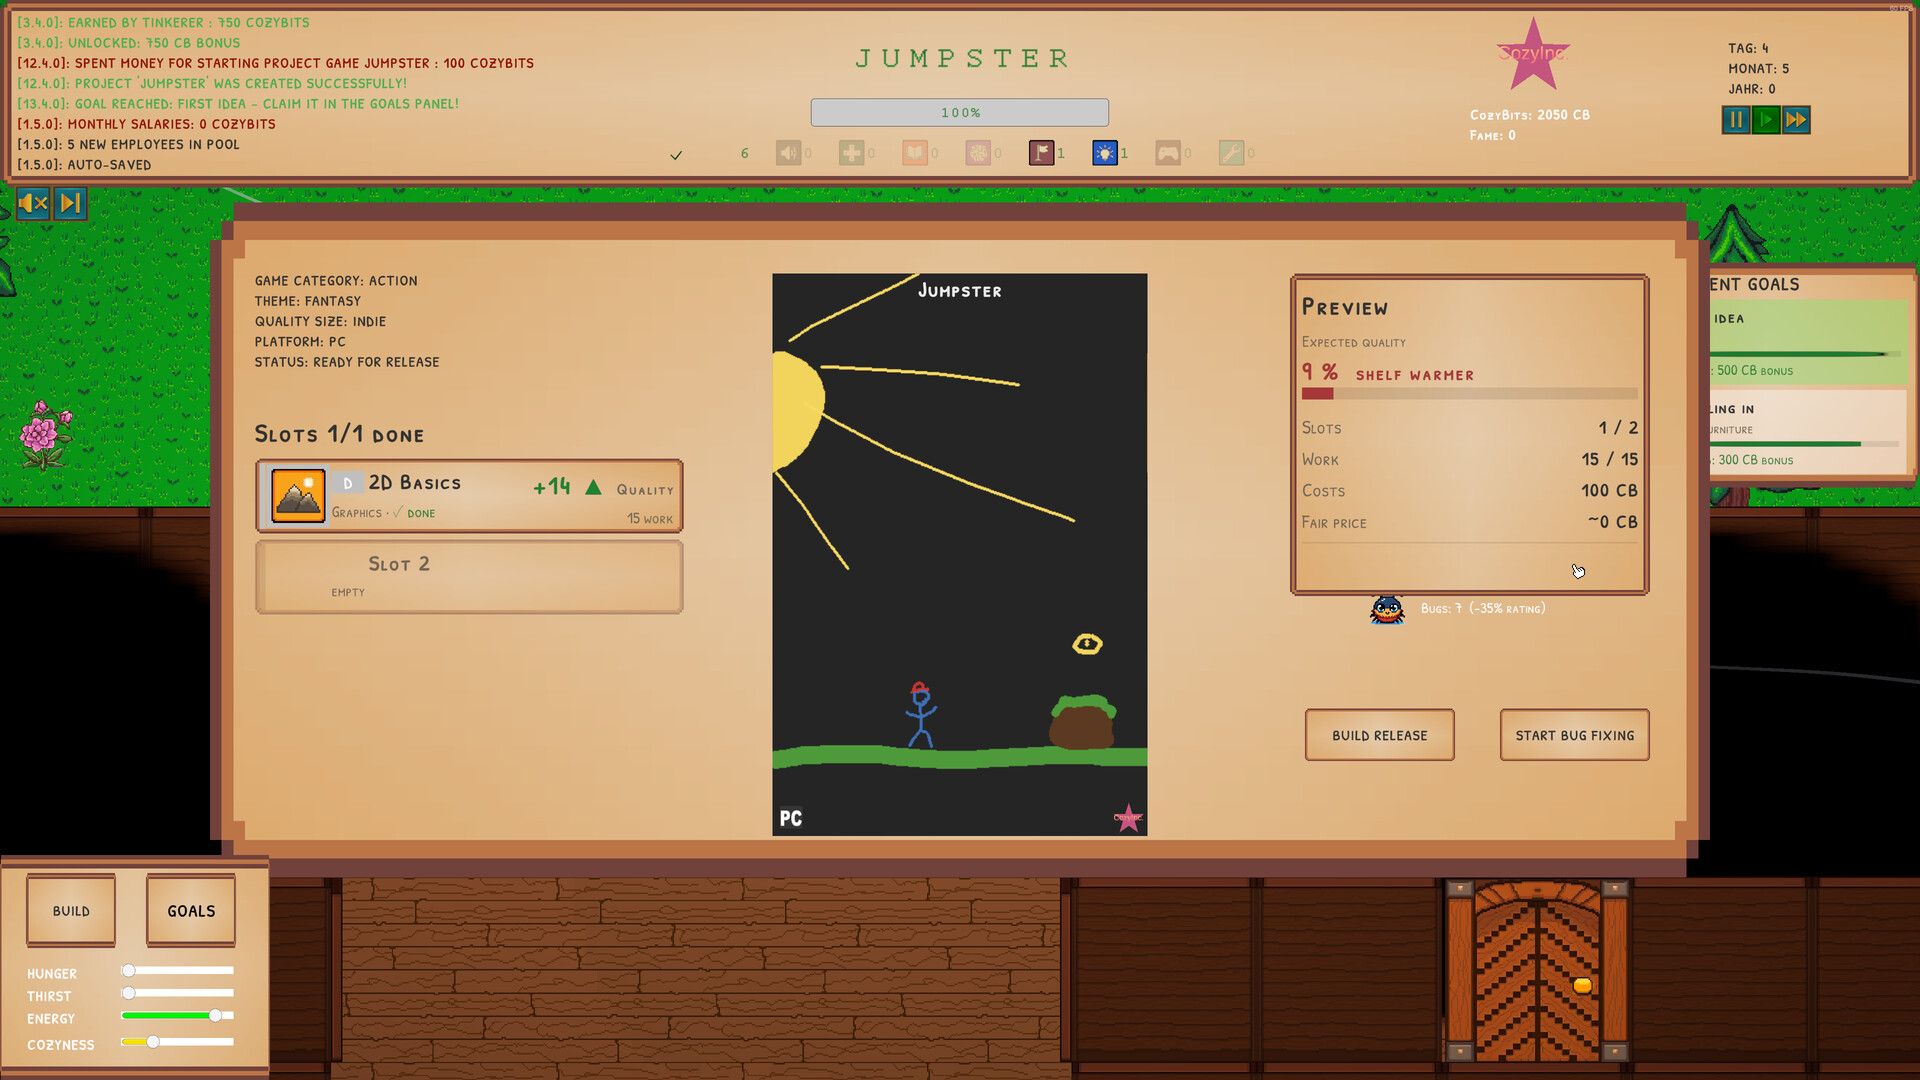Click the 'Theme: Fantasy' line
The image size is (1920, 1080).
pos(307,301)
